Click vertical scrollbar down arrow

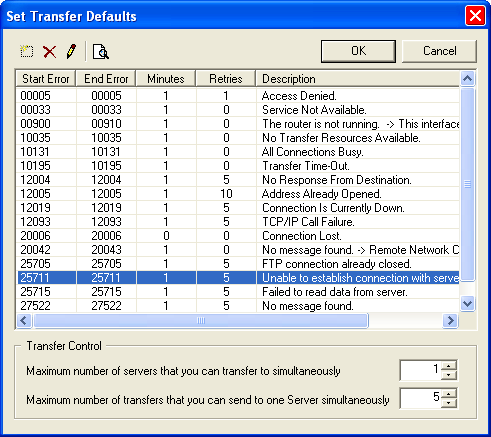coord(468,304)
